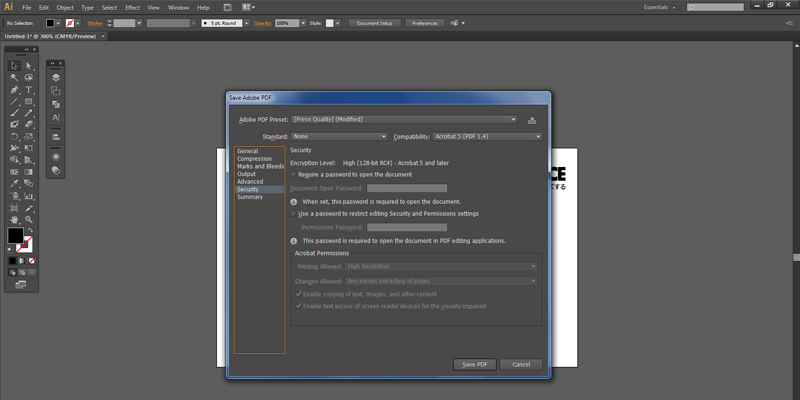Select the Scale tool
The height and width of the screenshot is (400, 800).
click(29, 136)
